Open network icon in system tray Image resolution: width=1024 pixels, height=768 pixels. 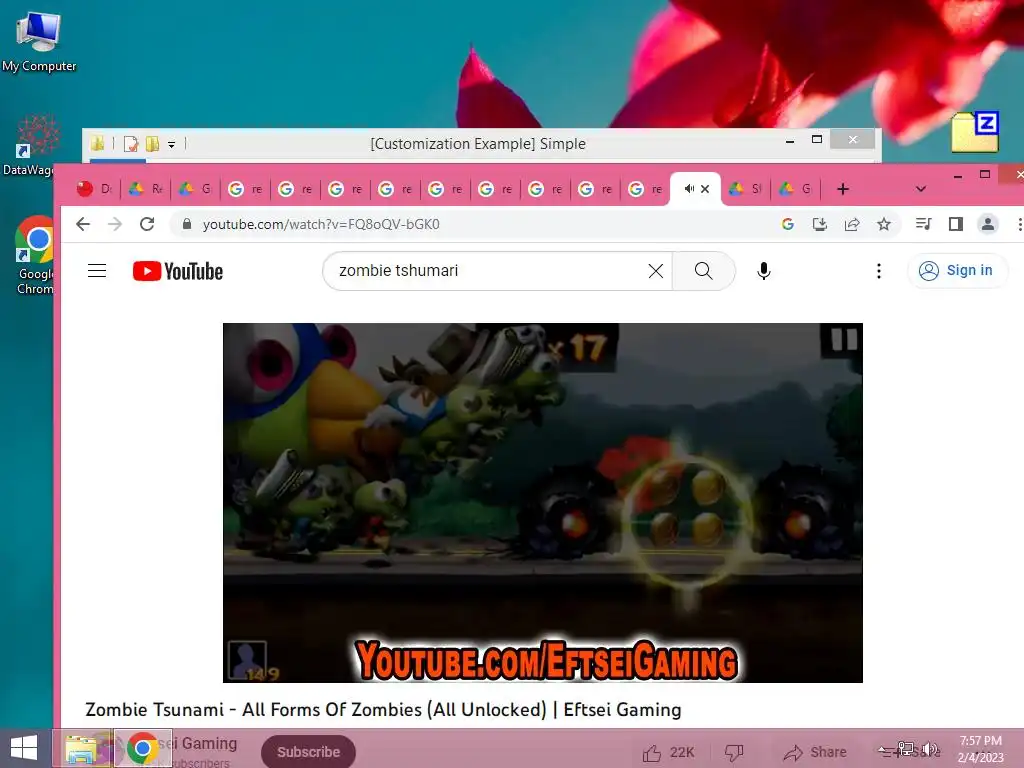906,749
